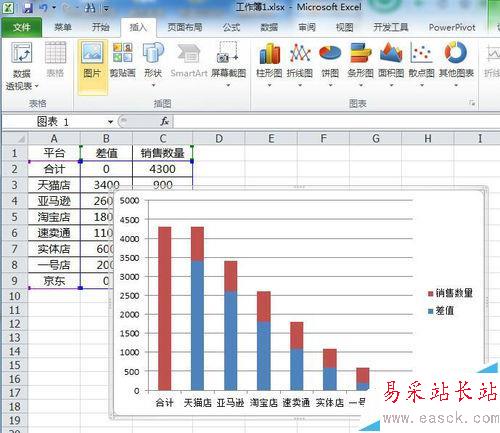Open Clip Art (剪贴画)
This screenshot has width=500, height=433.
pyautogui.click(x=123, y=59)
